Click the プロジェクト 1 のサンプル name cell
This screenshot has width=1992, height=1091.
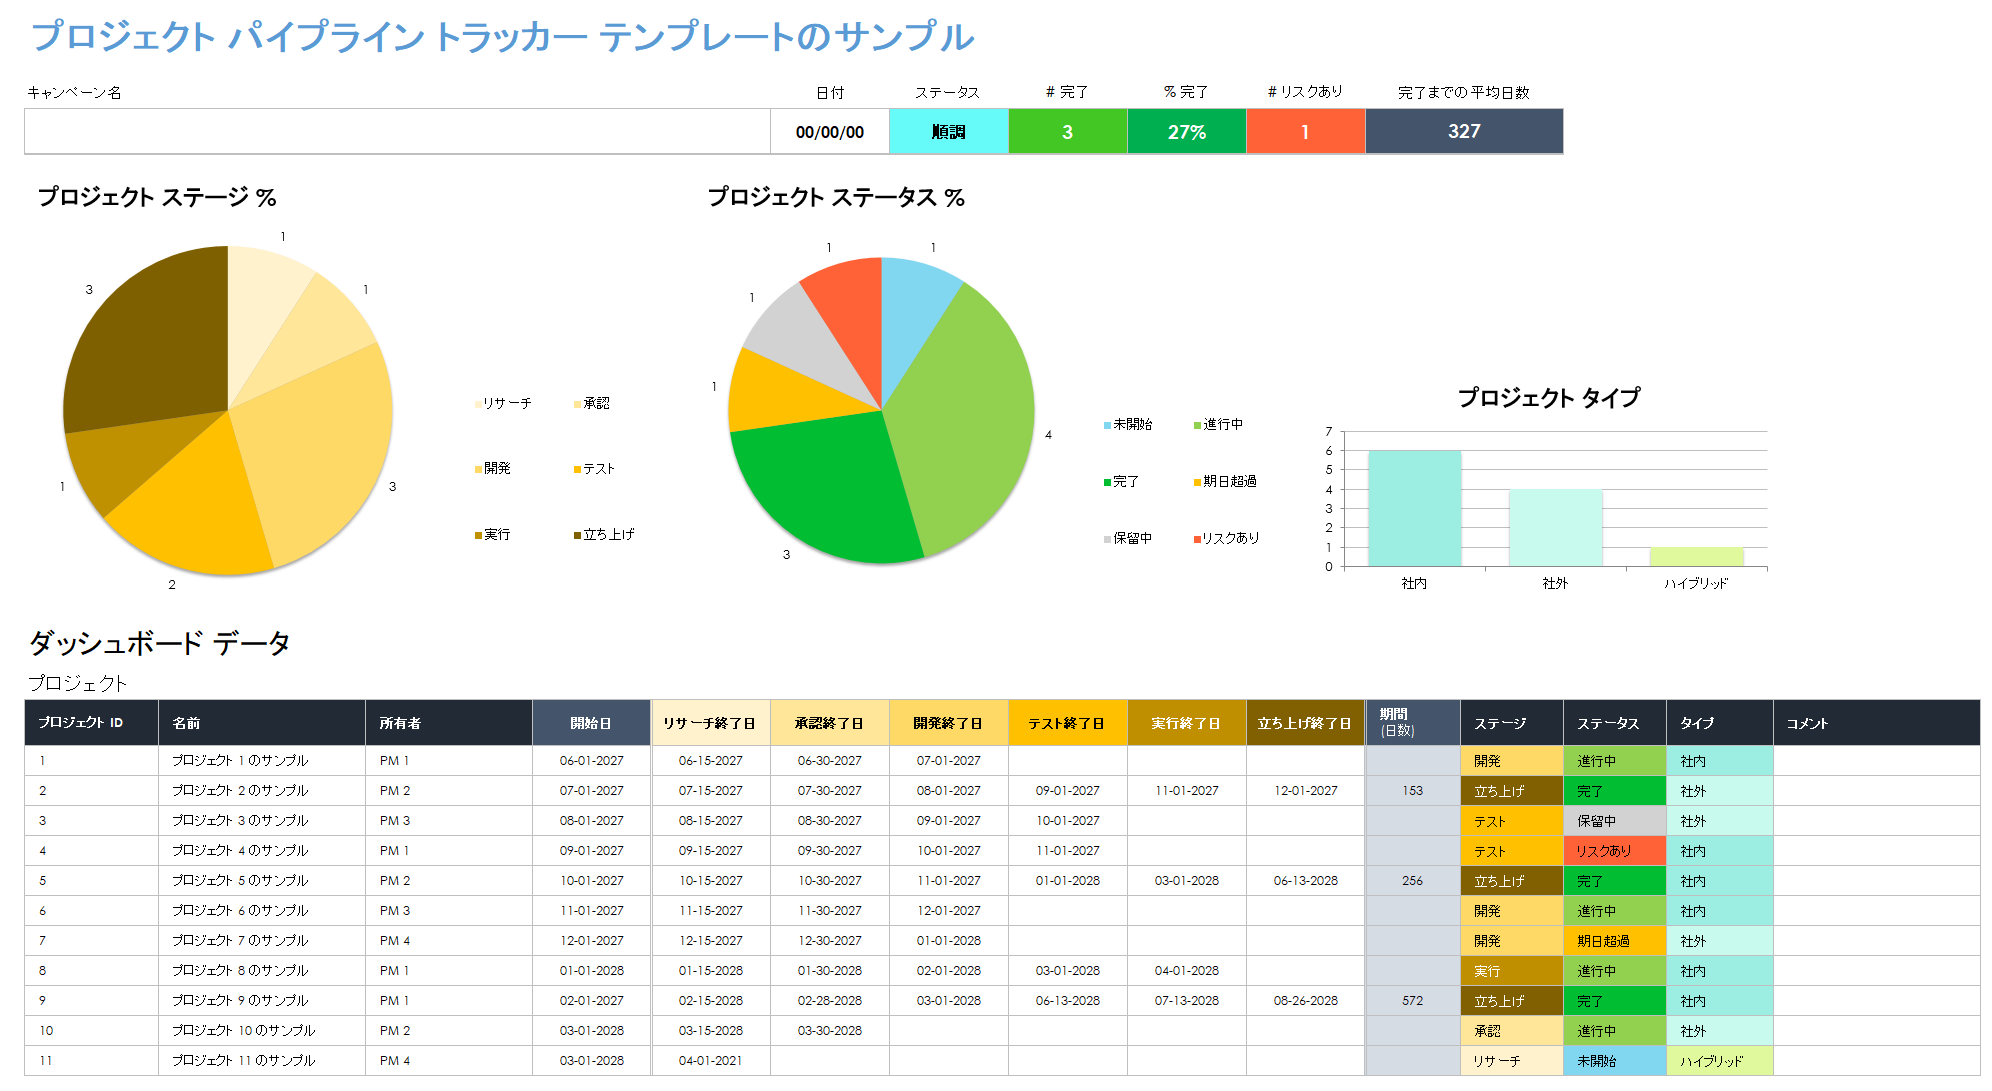click(262, 761)
